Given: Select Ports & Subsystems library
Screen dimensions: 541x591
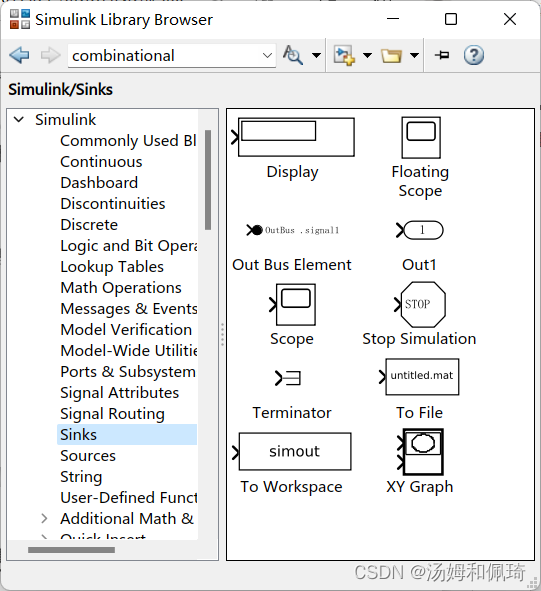Looking at the screenshot, I should click(128, 372).
